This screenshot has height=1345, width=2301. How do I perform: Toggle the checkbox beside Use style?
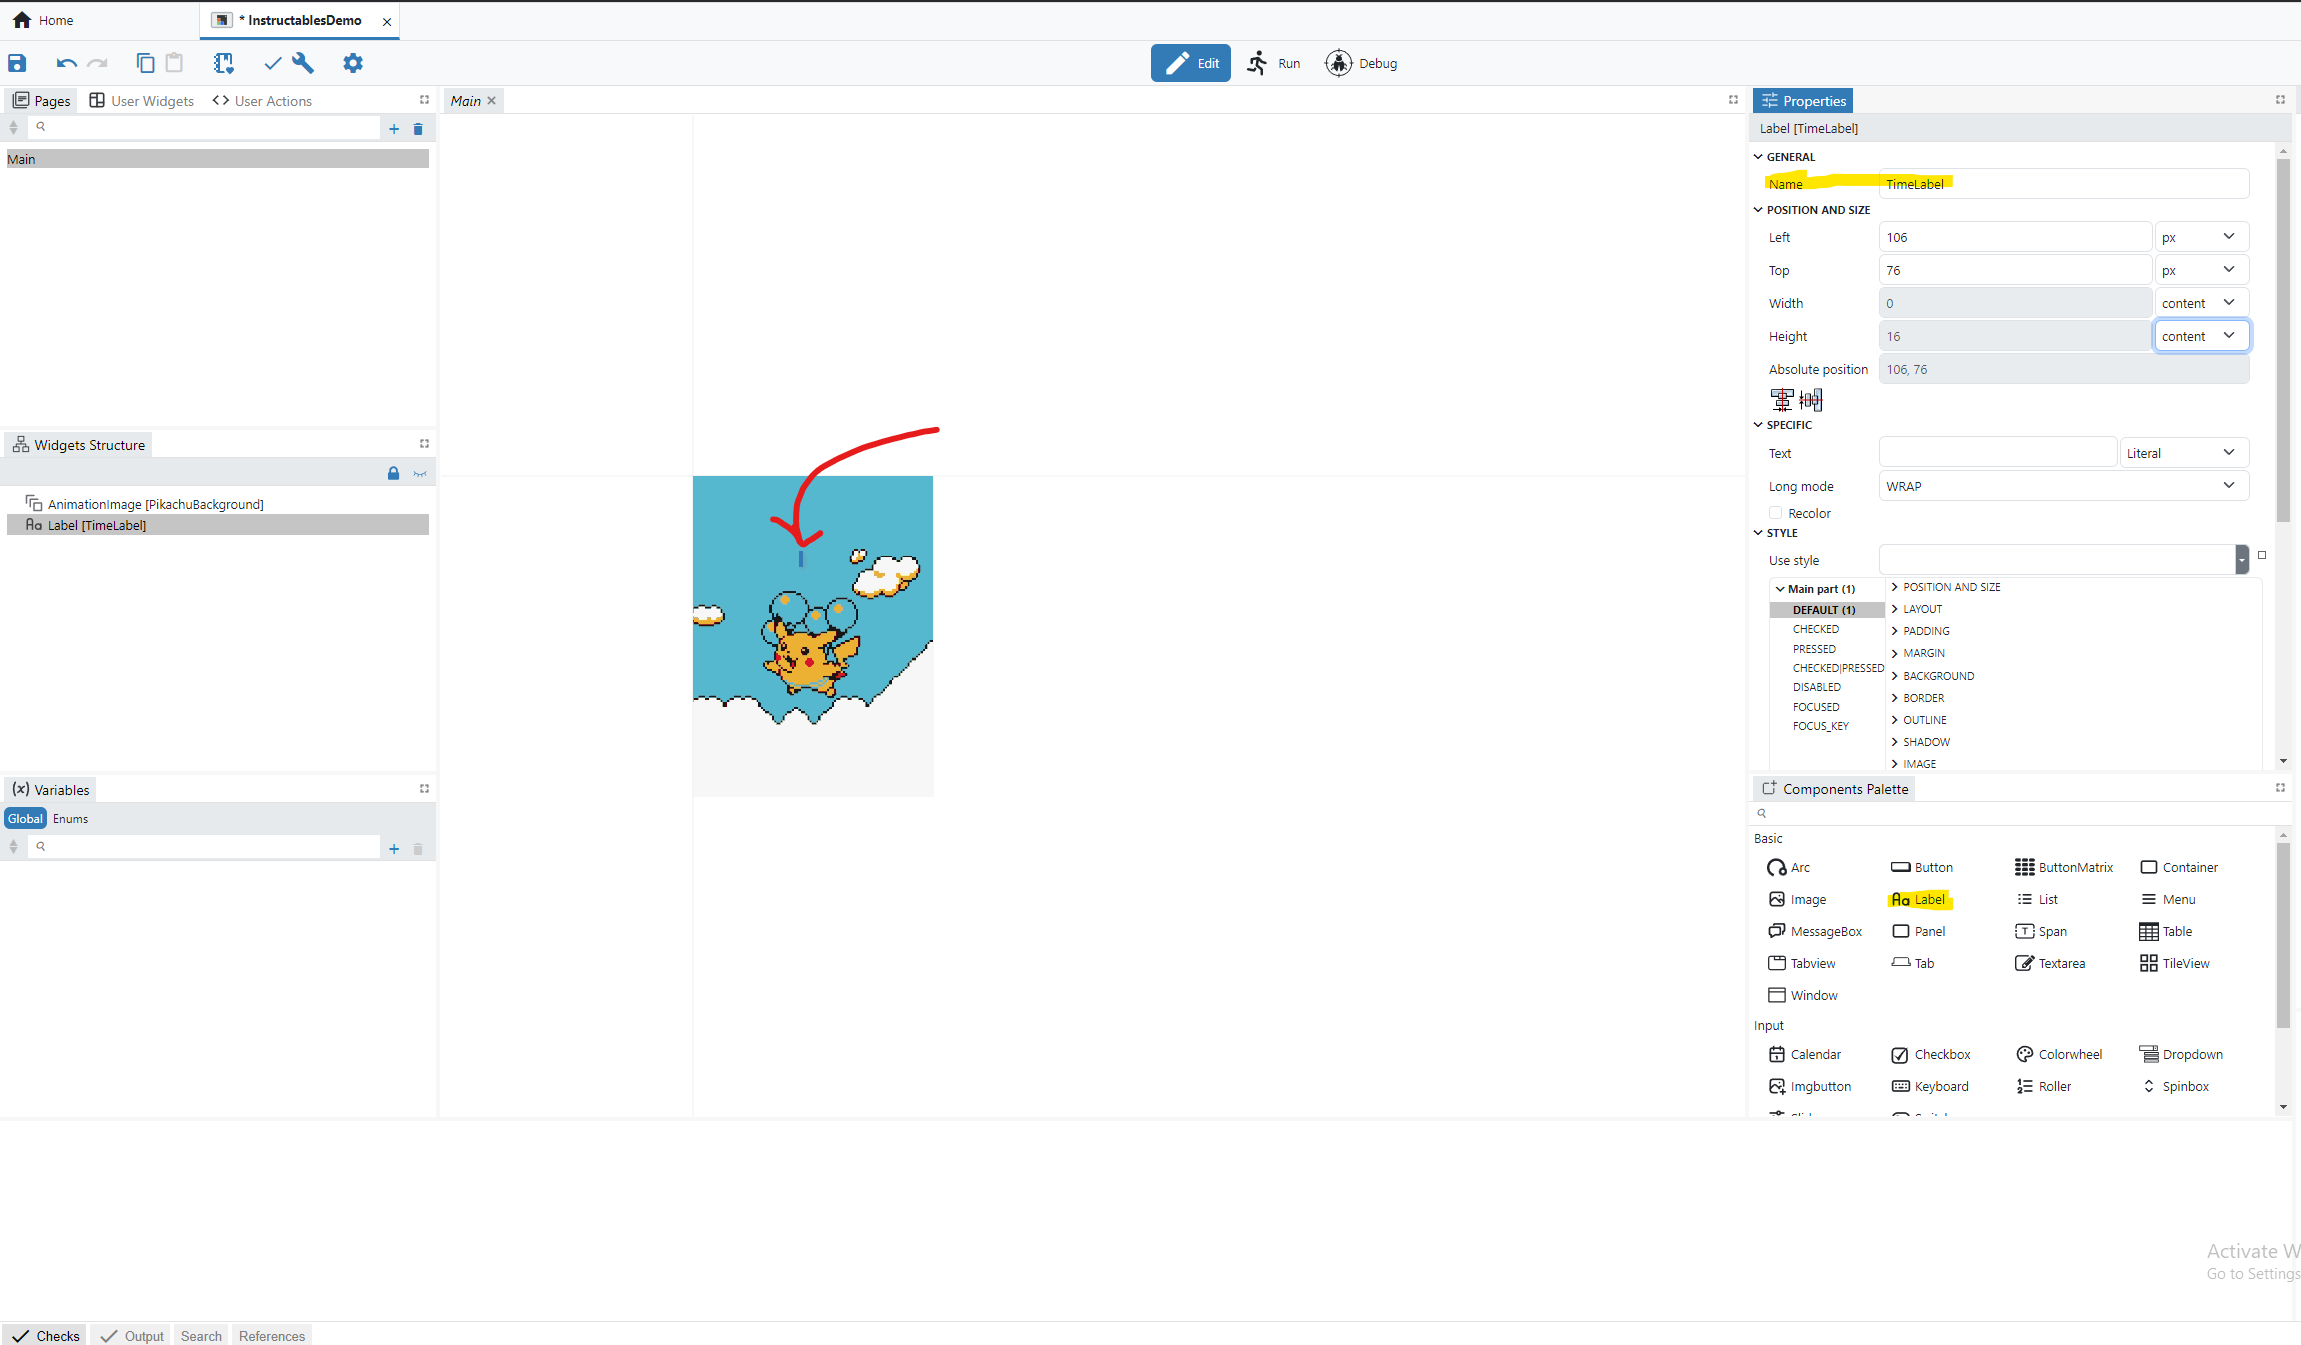point(2262,555)
